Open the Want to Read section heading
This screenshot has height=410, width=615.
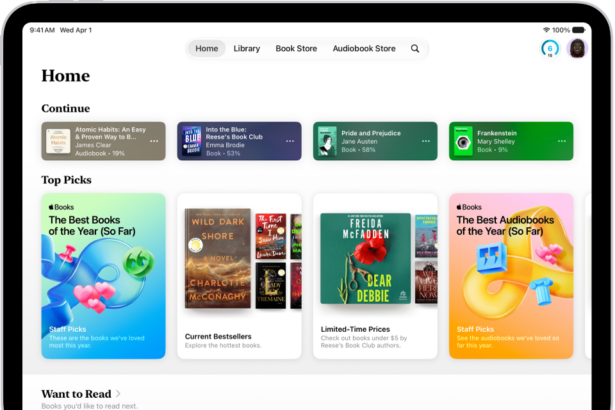click(x=76, y=394)
